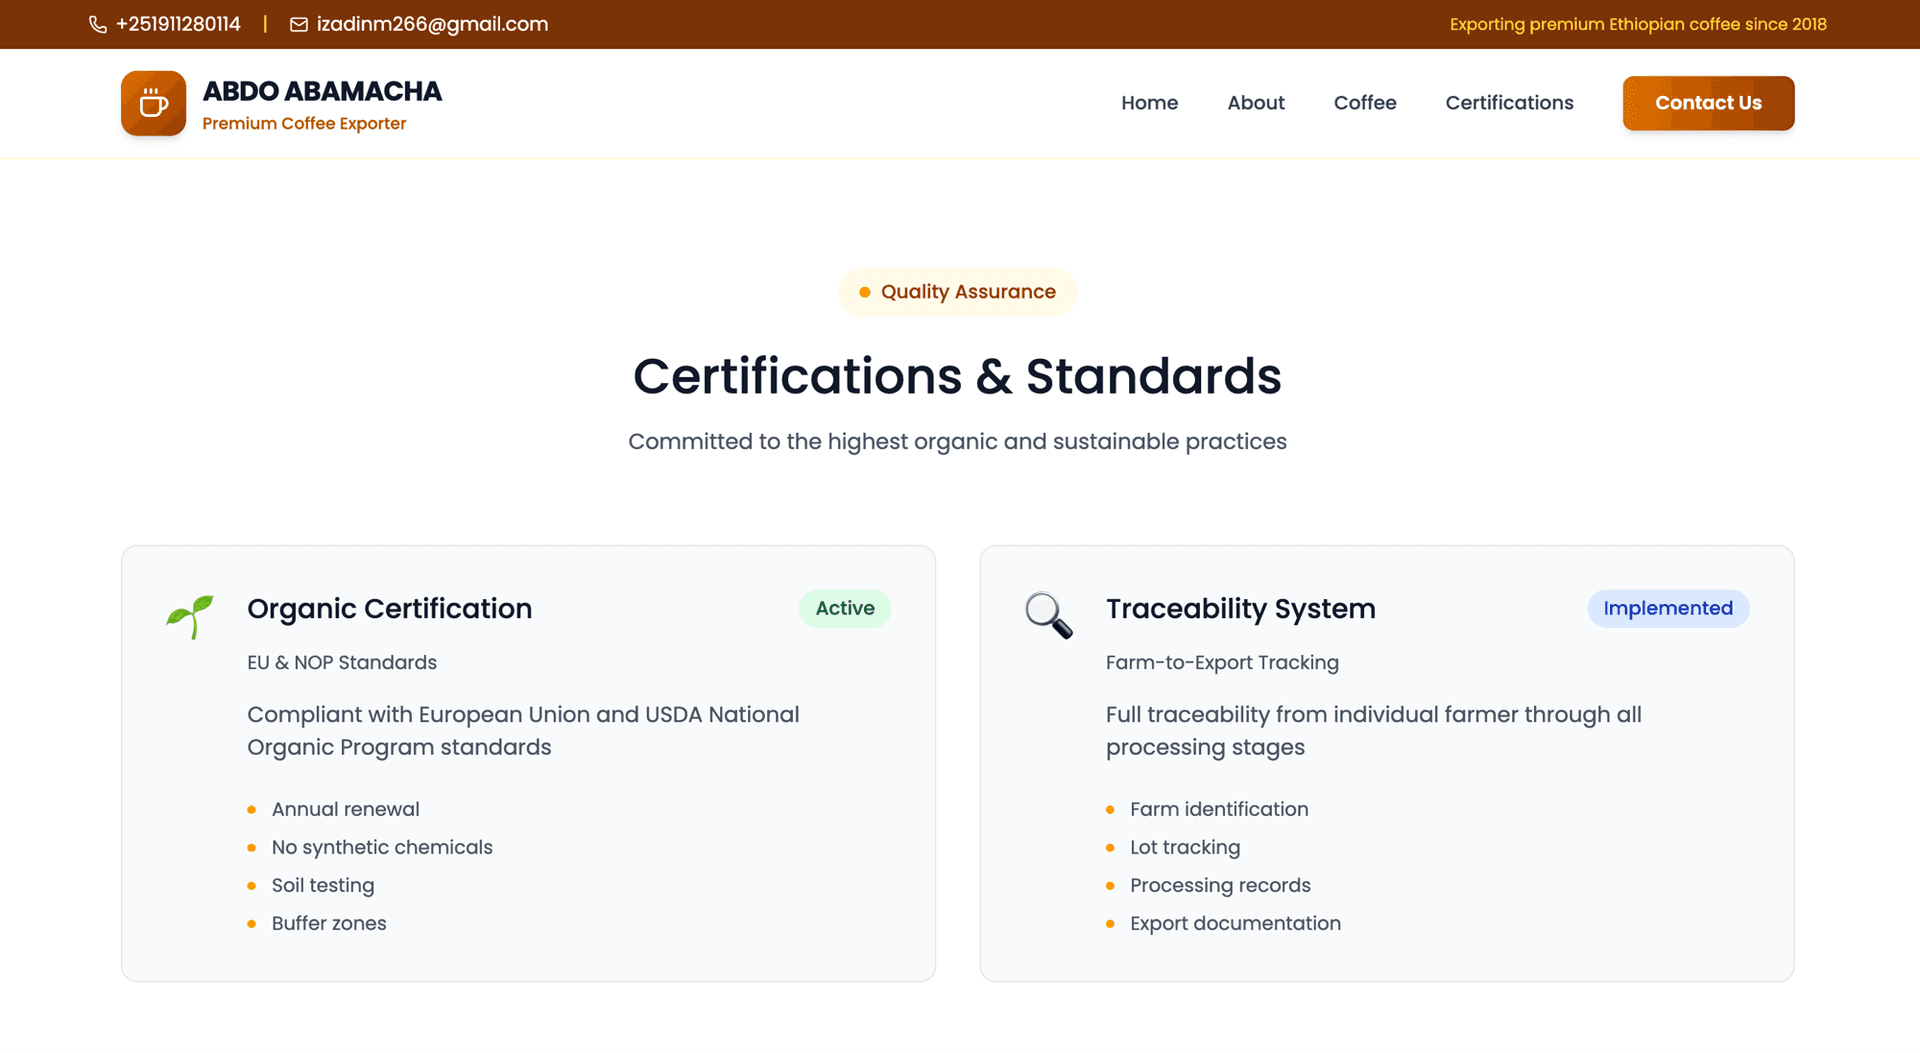Image resolution: width=1920 pixels, height=1053 pixels.
Task: Click phone number +251911280114
Action: [178, 24]
